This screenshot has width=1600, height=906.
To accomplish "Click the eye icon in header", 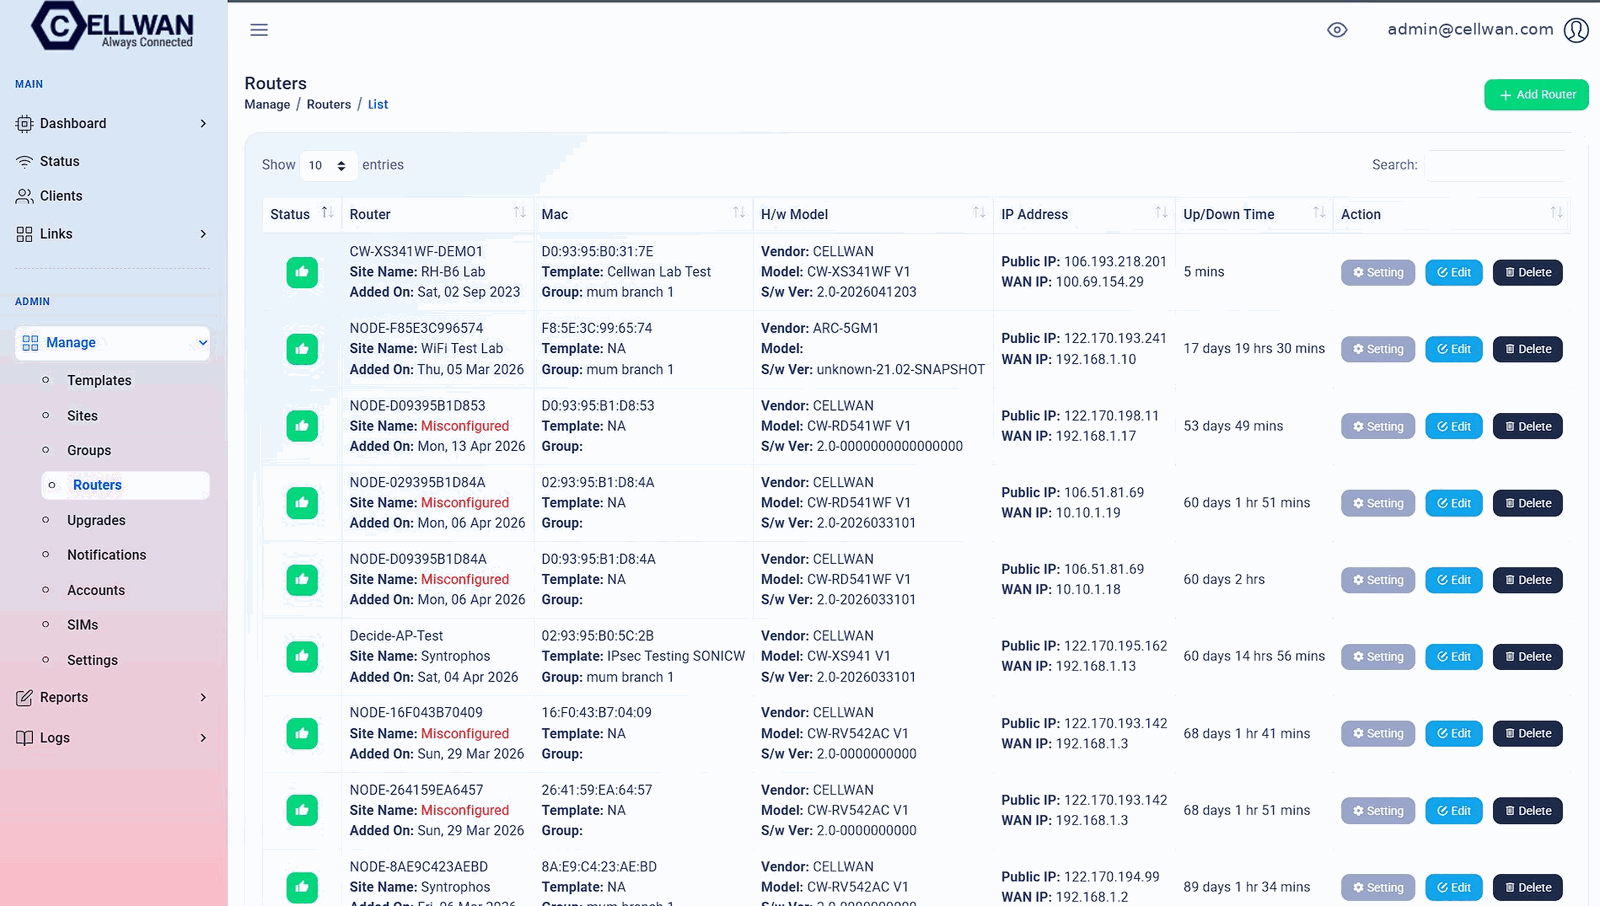I will point(1337,30).
